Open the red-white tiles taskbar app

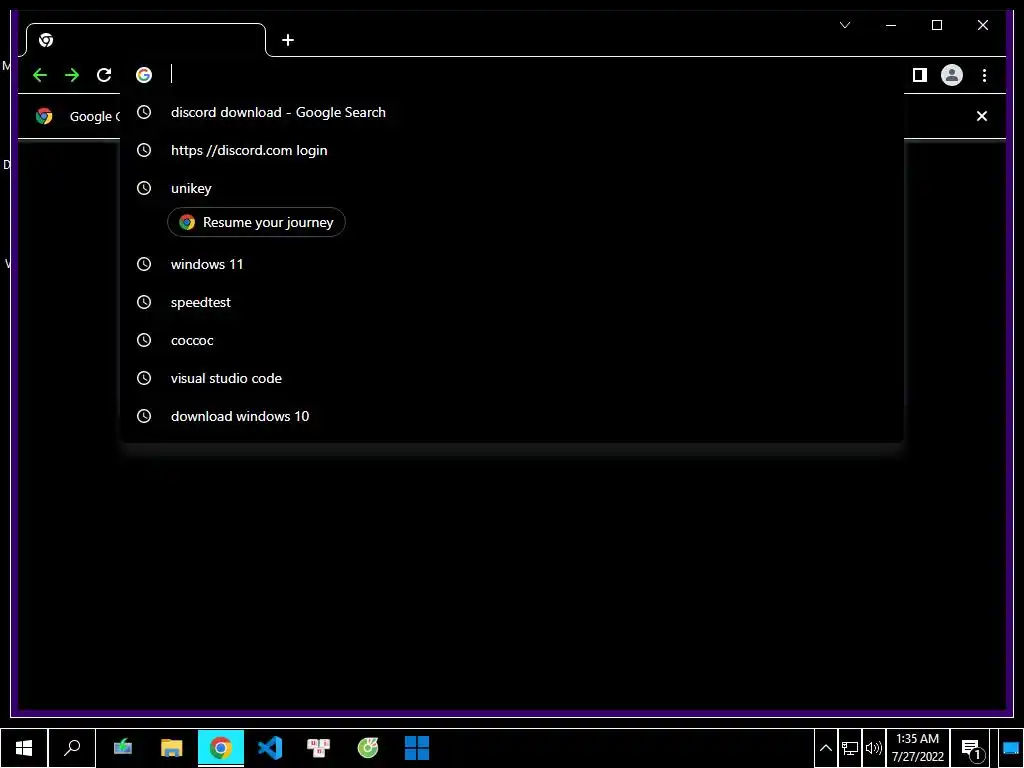click(319, 748)
